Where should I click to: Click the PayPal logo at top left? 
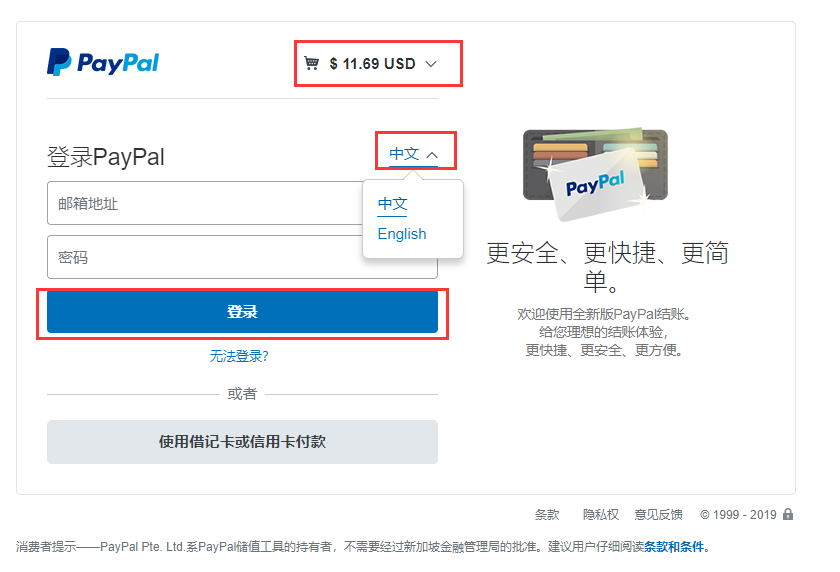click(103, 62)
